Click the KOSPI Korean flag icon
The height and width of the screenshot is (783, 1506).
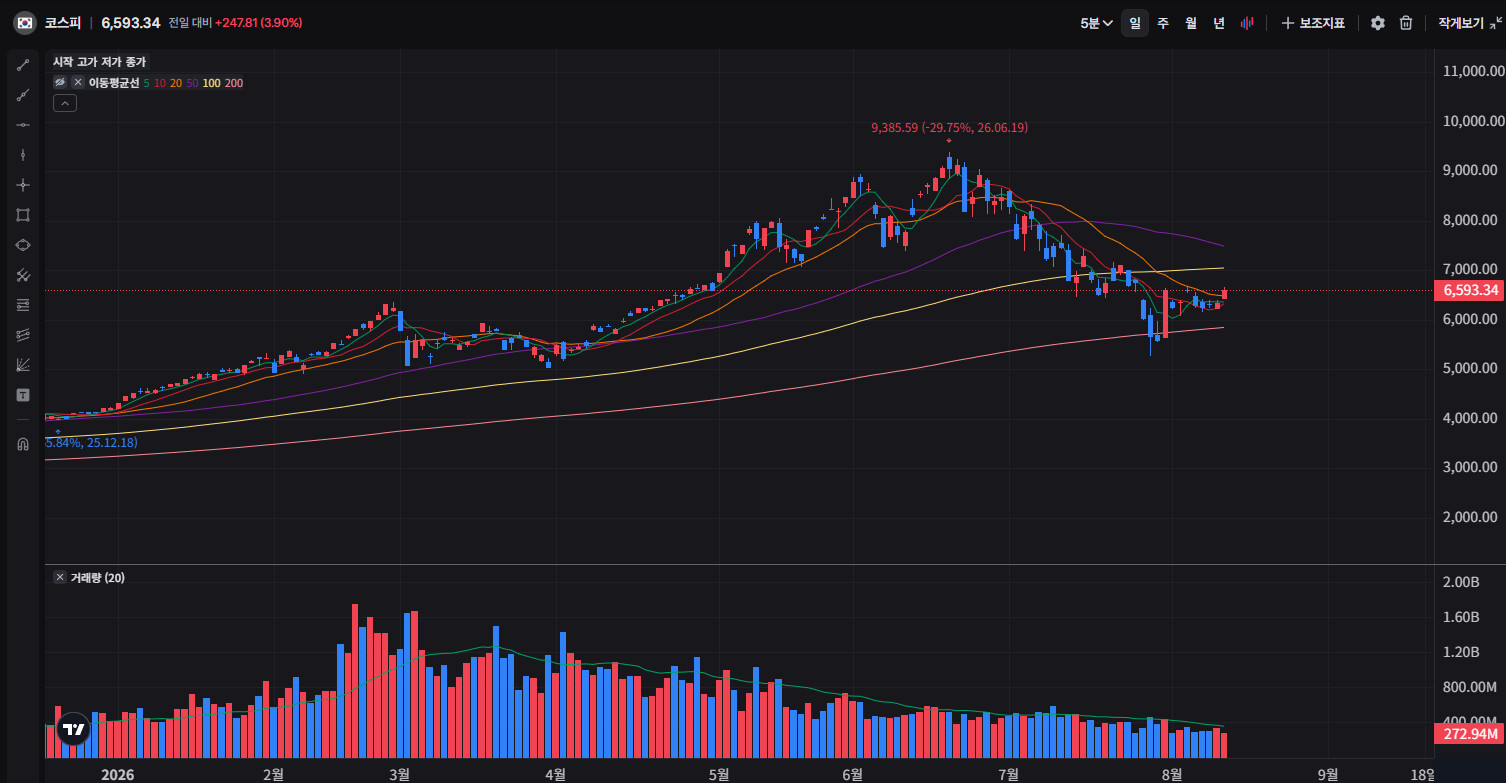pos(24,23)
